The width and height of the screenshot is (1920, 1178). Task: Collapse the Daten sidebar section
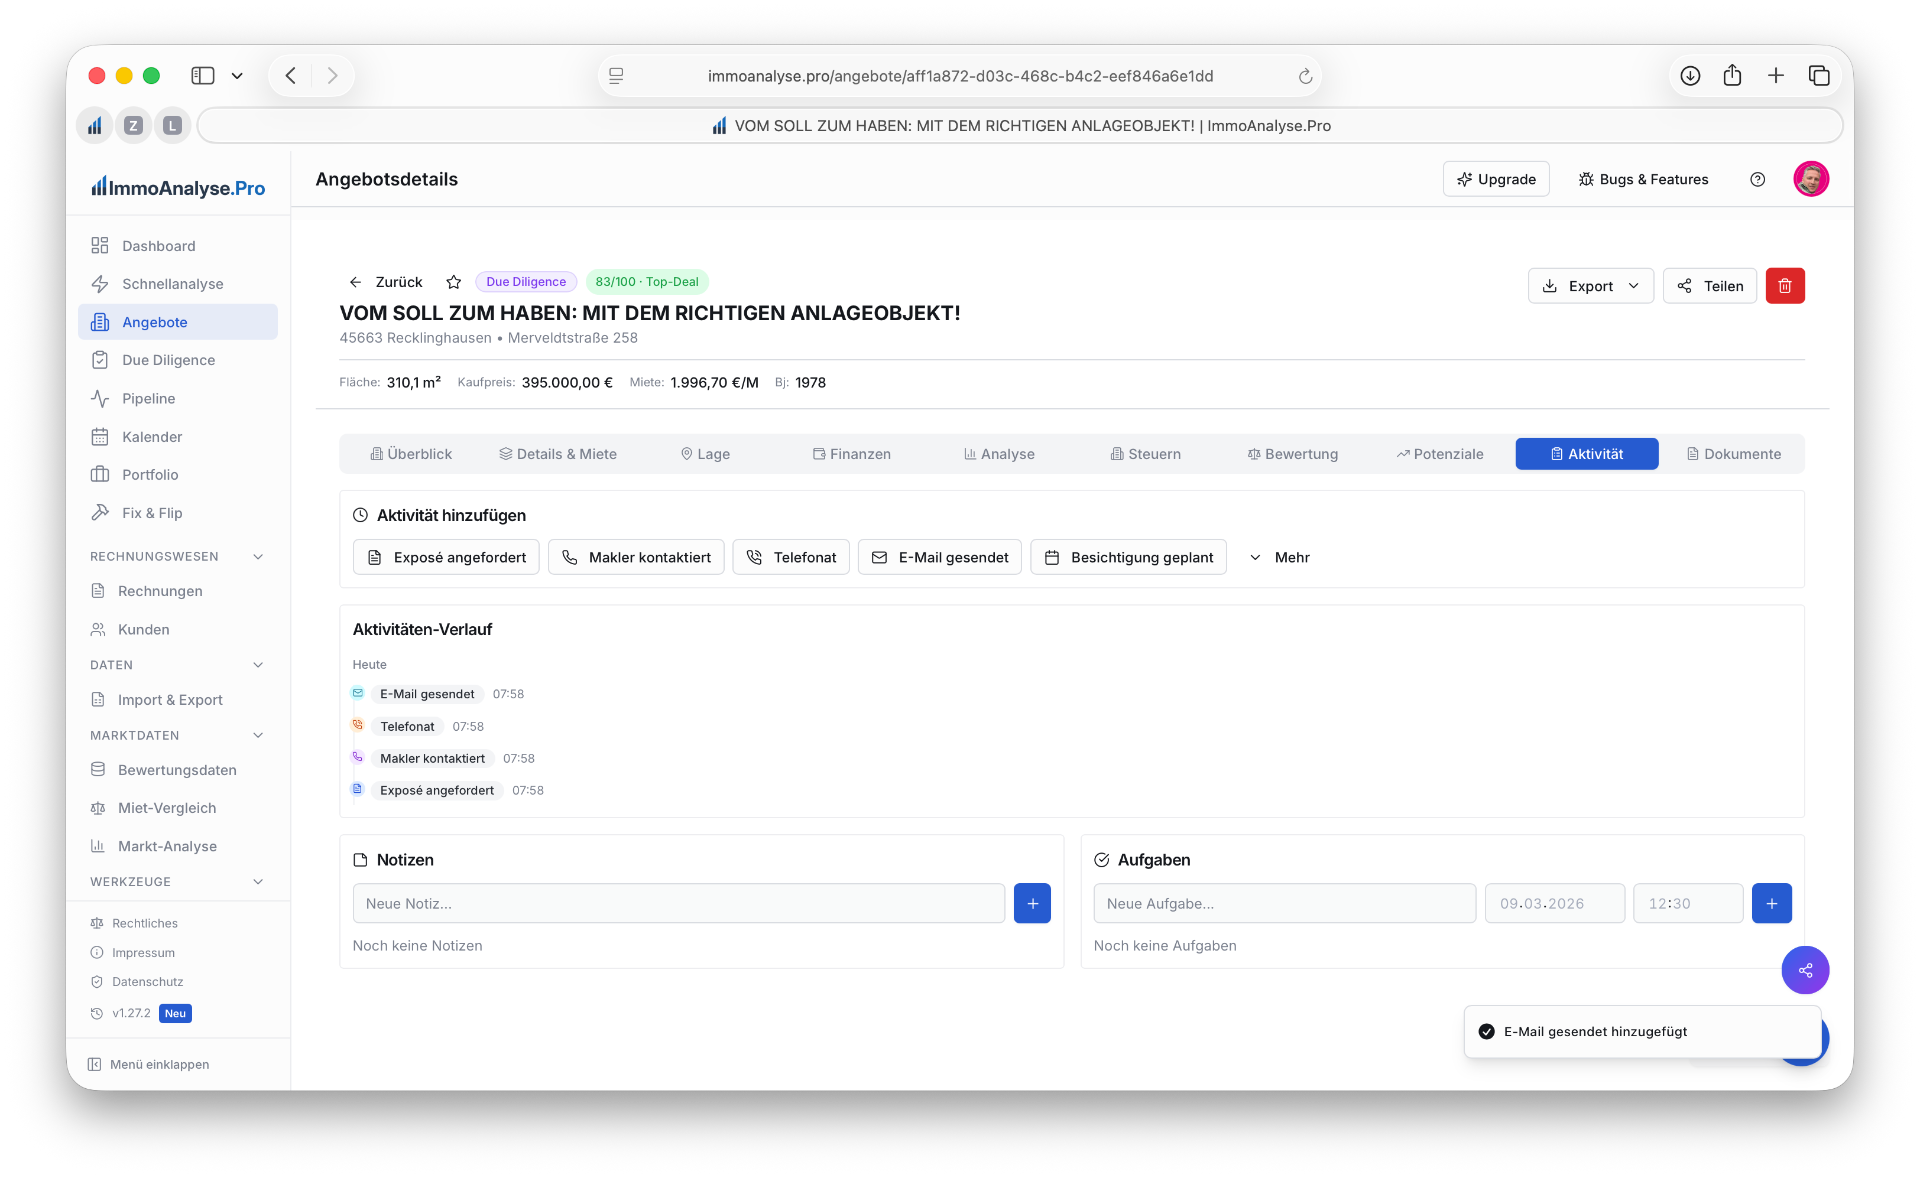pyautogui.click(x=258, y=665)
